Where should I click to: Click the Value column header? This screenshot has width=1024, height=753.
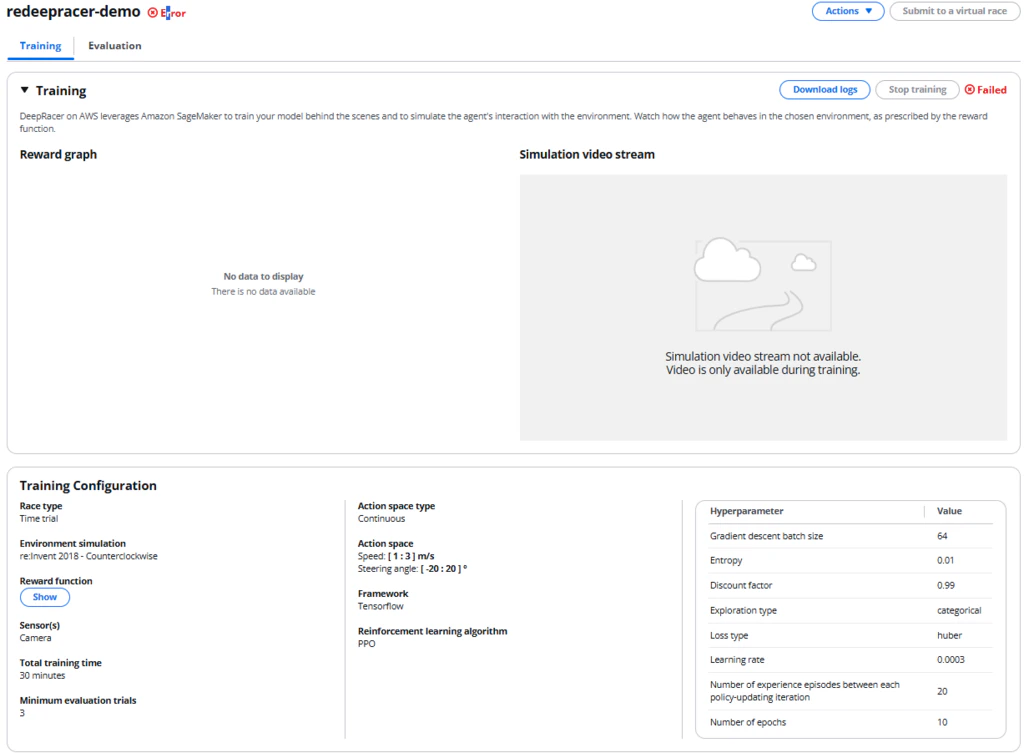pos(950,511)
